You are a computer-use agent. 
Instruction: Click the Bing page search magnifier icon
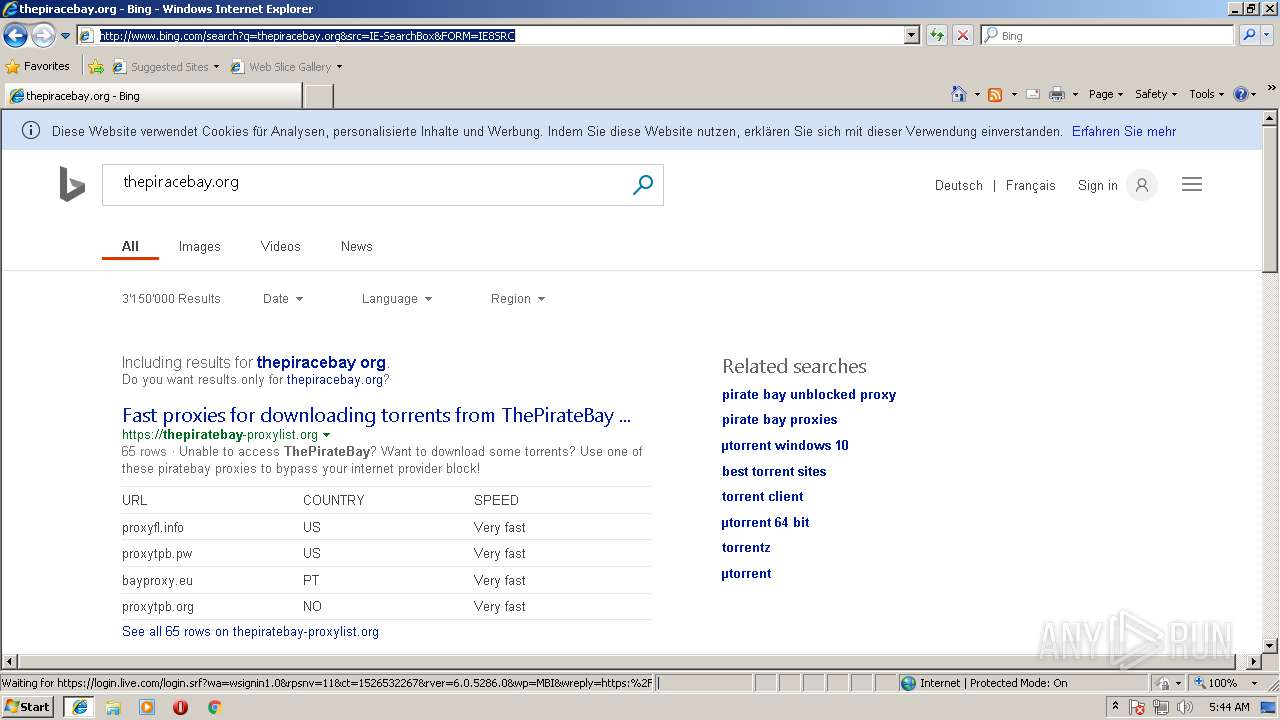(x=643, y=185)
